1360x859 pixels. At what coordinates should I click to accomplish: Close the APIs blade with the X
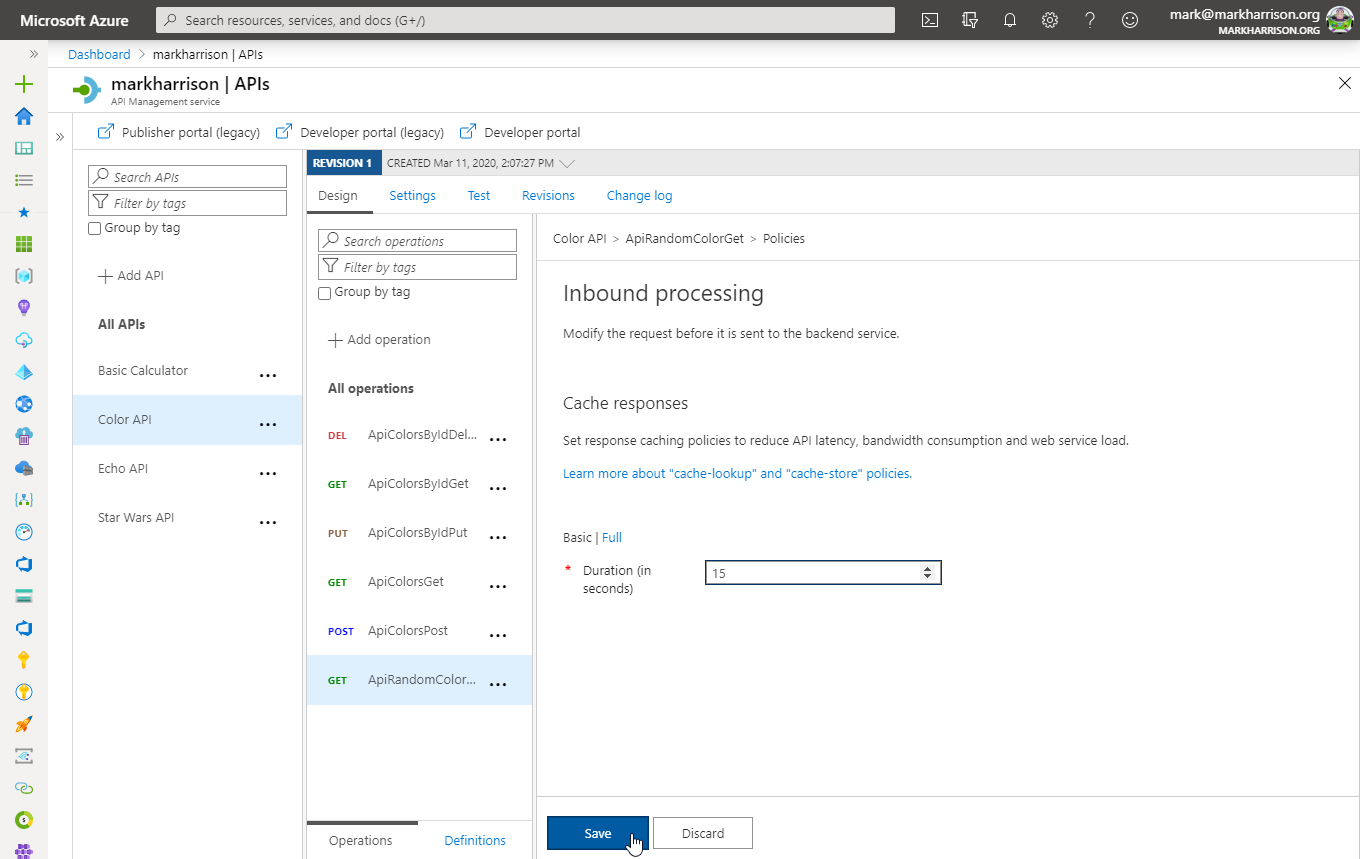pyautogui.click(x=1345, y=83)
